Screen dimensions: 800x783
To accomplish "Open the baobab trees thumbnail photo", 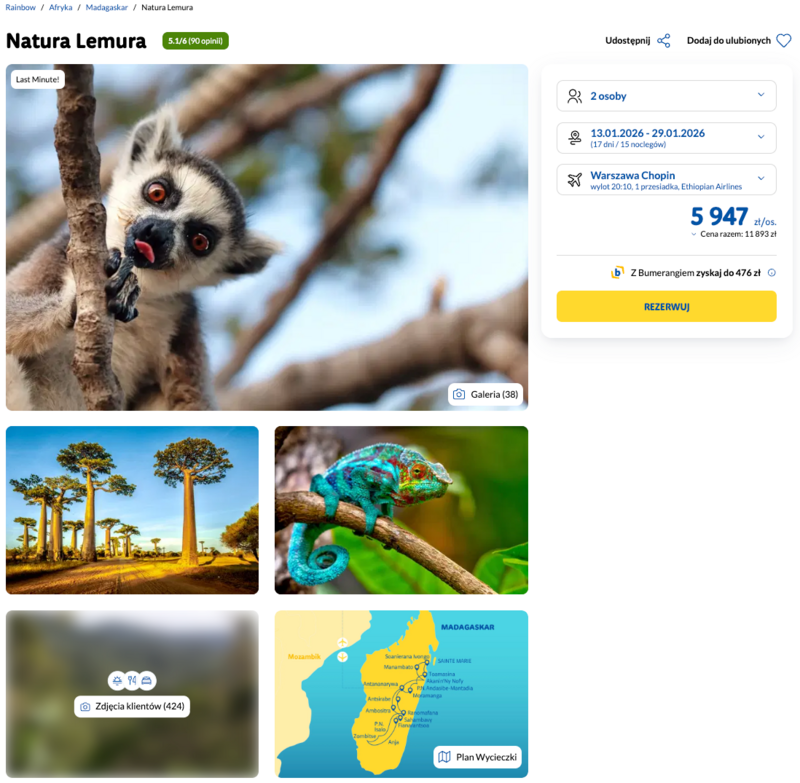I will tap(132, 510).
